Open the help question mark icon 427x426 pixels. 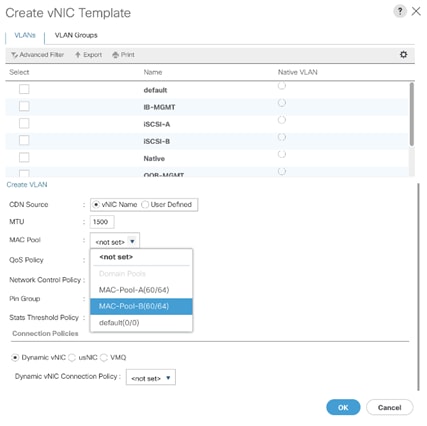tap(400, 11)
